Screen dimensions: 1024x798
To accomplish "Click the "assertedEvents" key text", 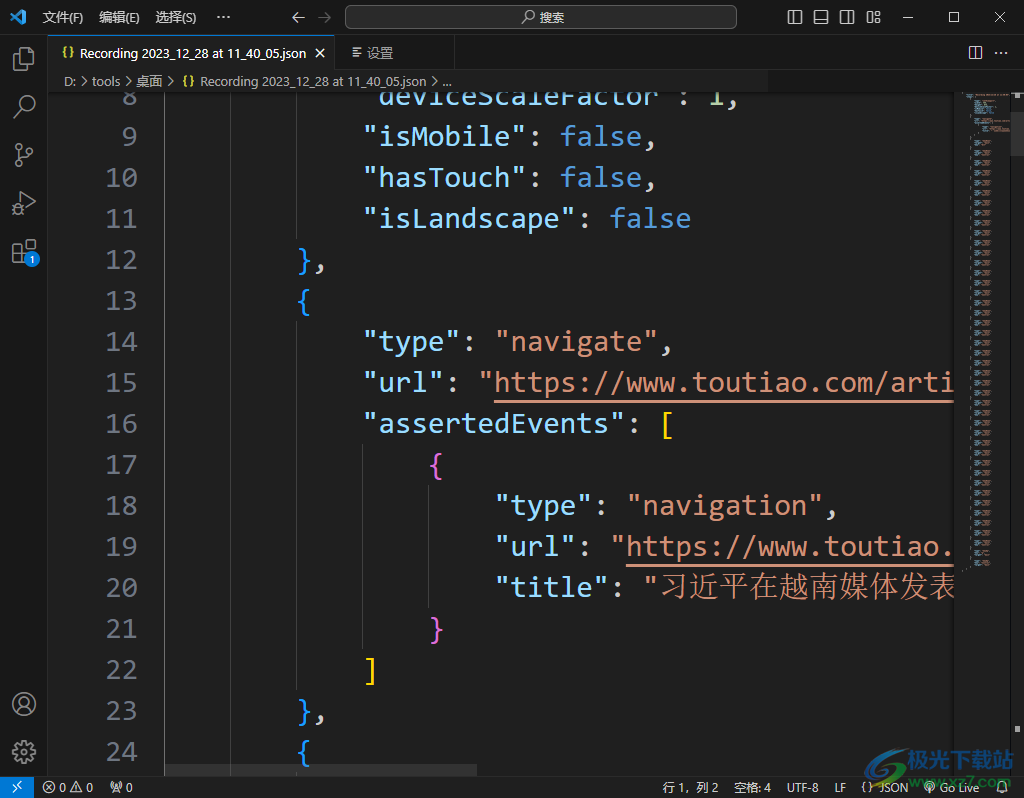I will [x=494, y=424].
